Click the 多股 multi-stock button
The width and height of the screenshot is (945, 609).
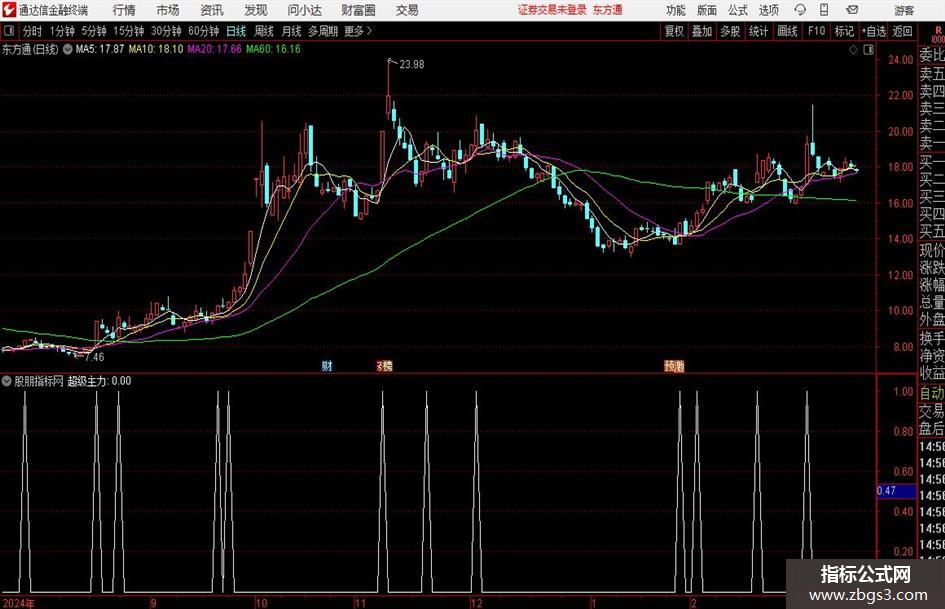[730, 31]
